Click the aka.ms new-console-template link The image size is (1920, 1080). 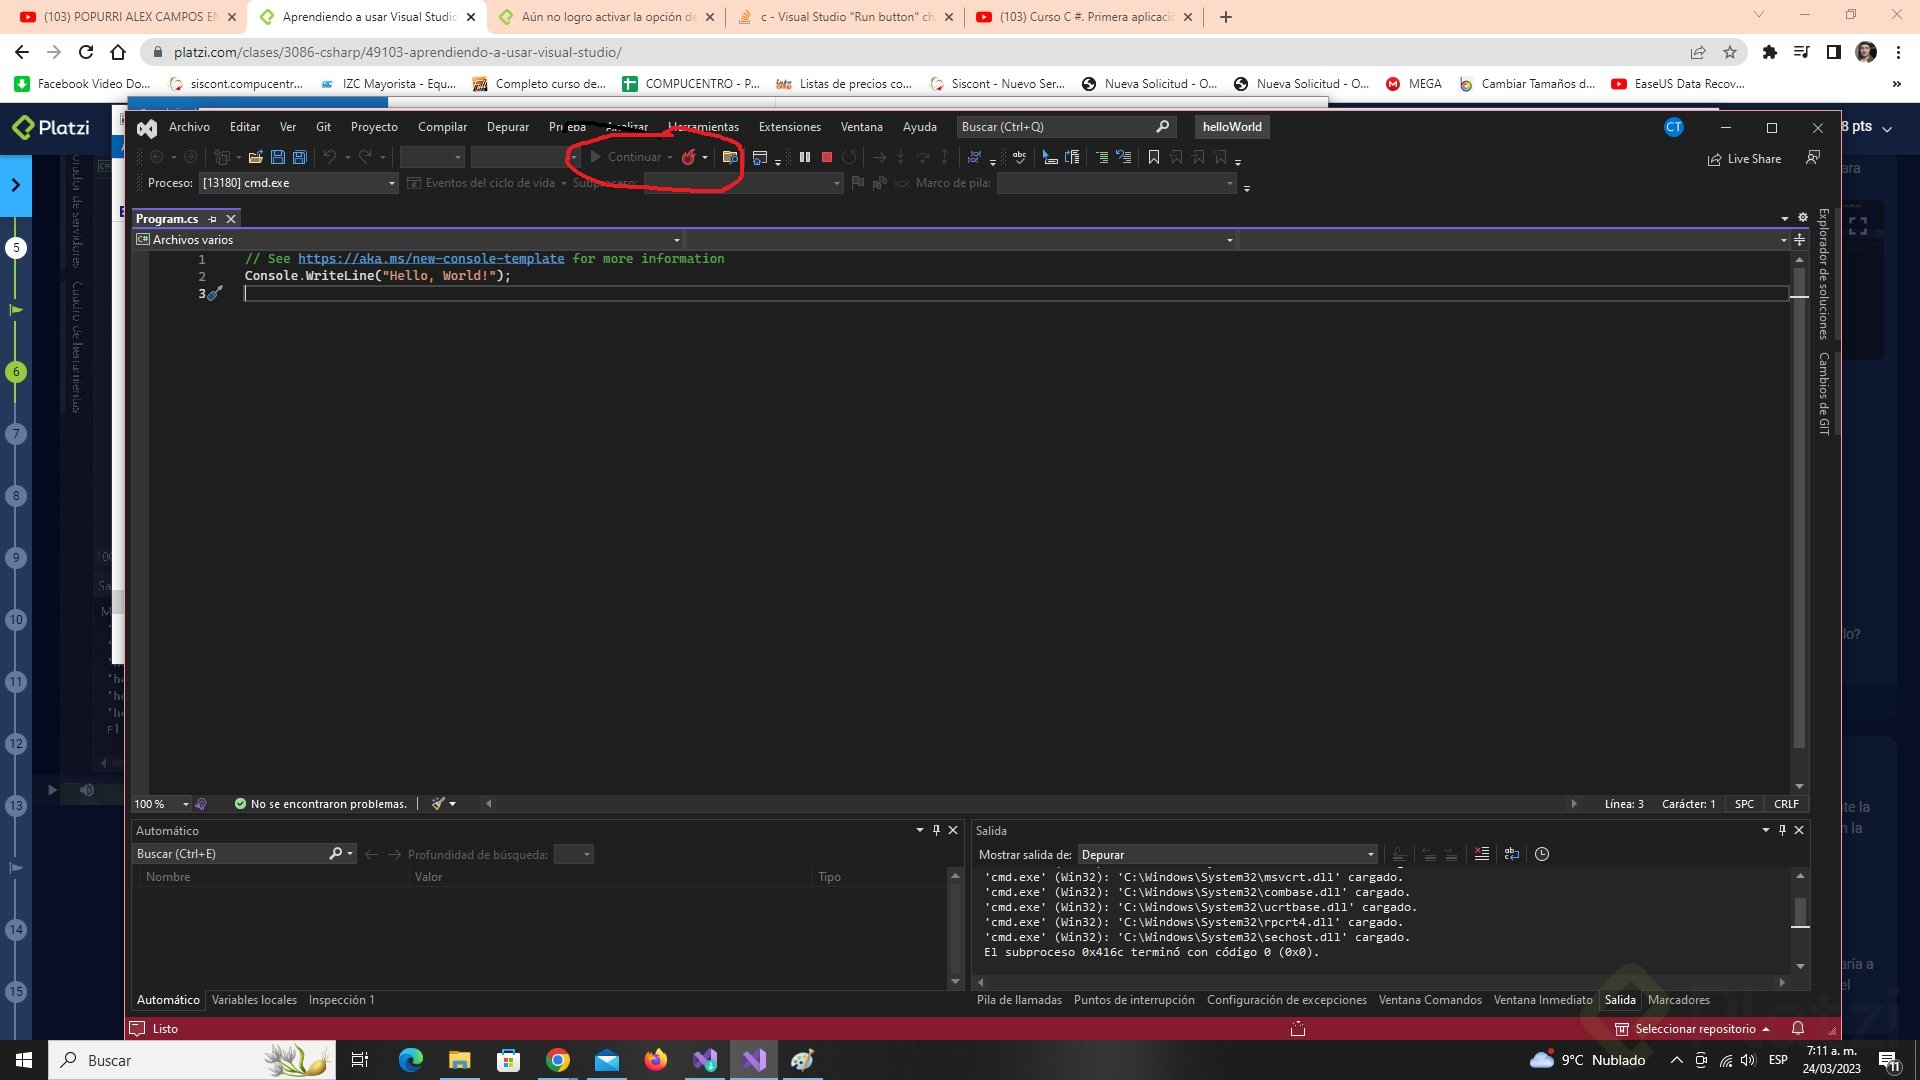tap(431, 259)
